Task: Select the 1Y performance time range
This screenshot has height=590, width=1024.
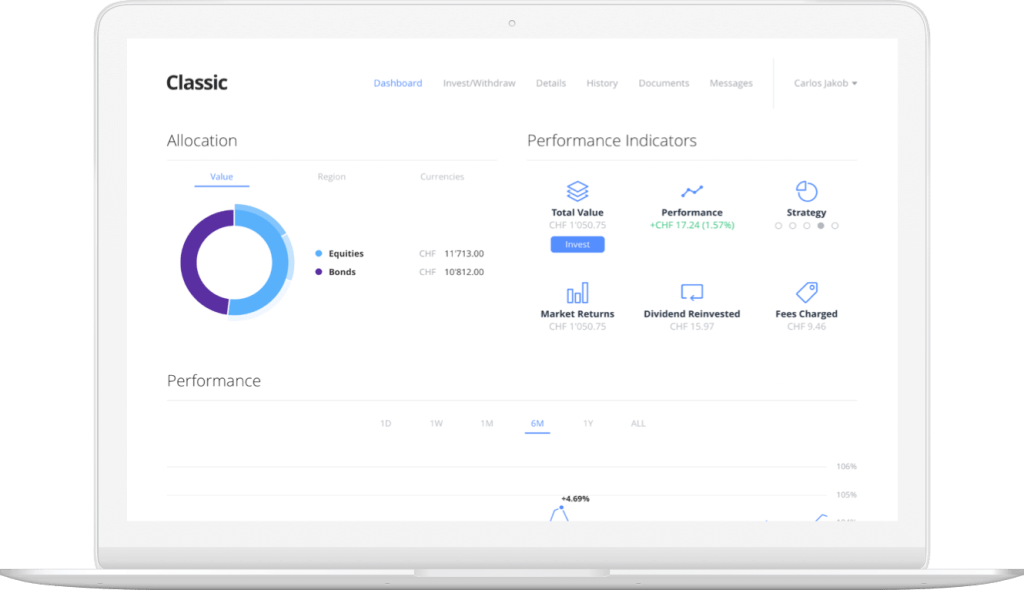Action: (588, 424)
